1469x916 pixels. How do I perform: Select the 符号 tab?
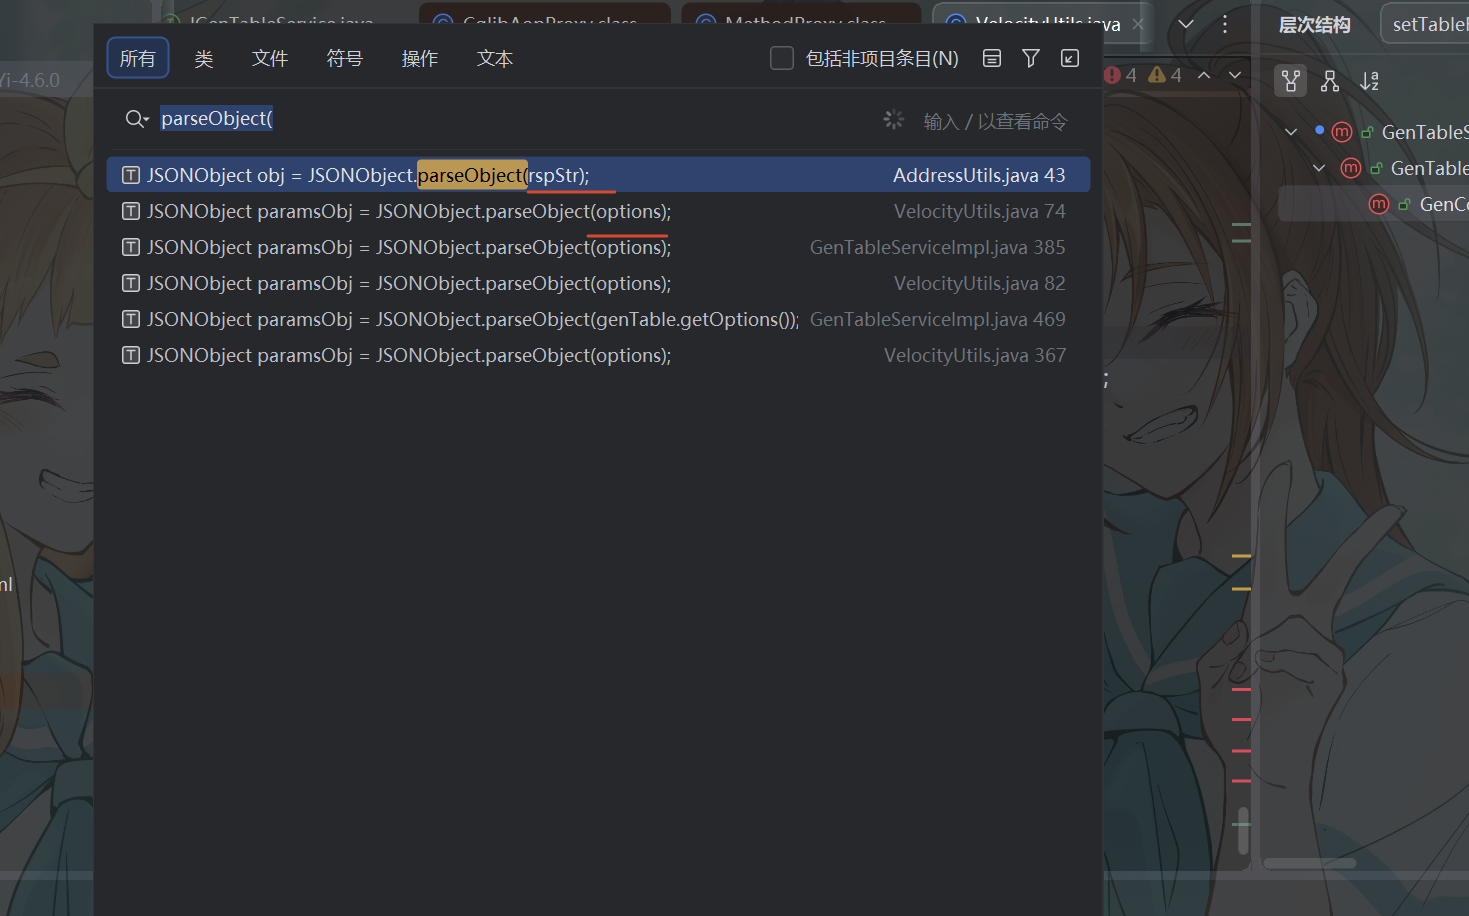coord(345,59)
